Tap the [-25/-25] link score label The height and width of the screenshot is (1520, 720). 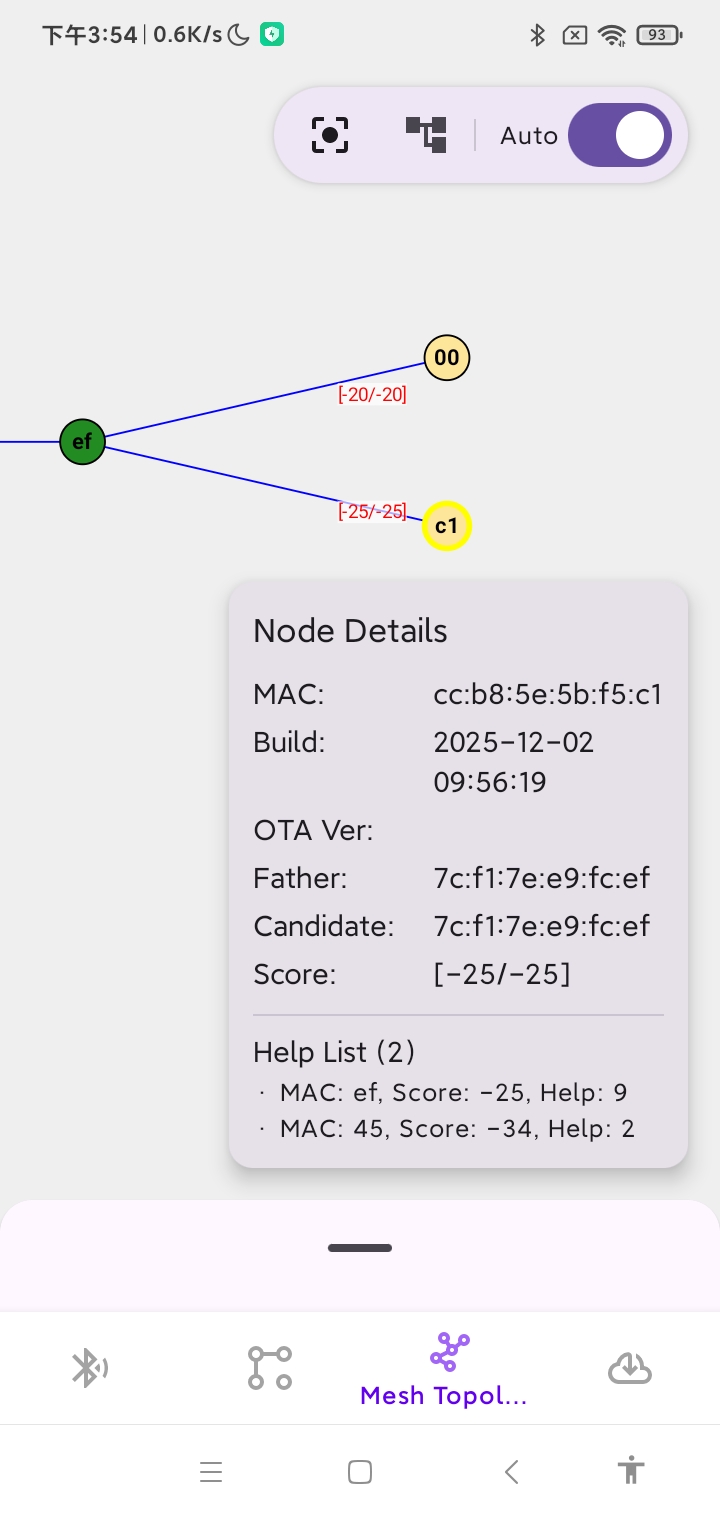372,512
